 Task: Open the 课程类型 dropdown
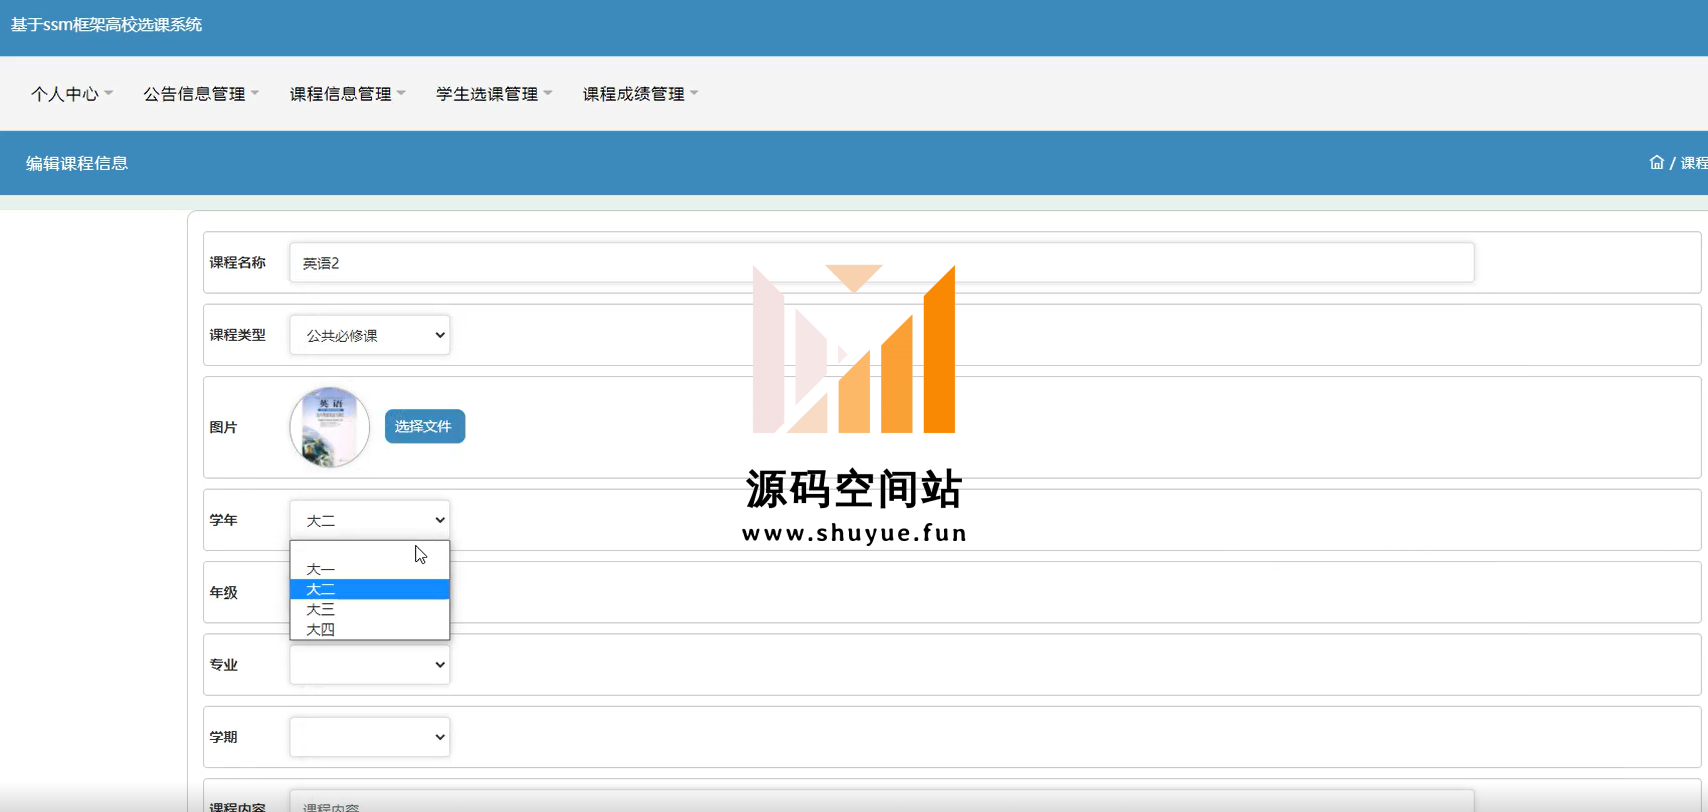pos(370,335)
